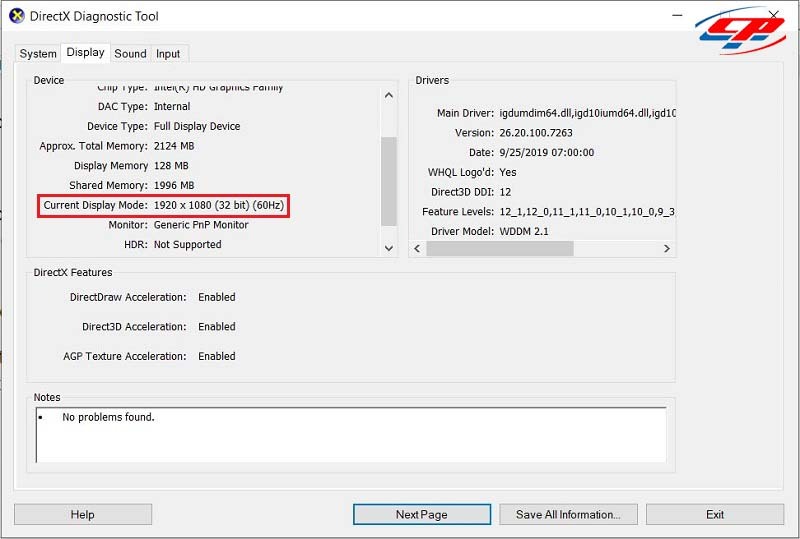Click the 'Drivers' group heading
Screen dimensions: 800x539
click(x=432, y=81)
